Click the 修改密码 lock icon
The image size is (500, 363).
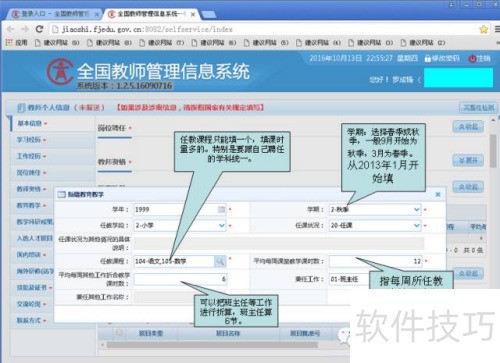coord(428,59)
